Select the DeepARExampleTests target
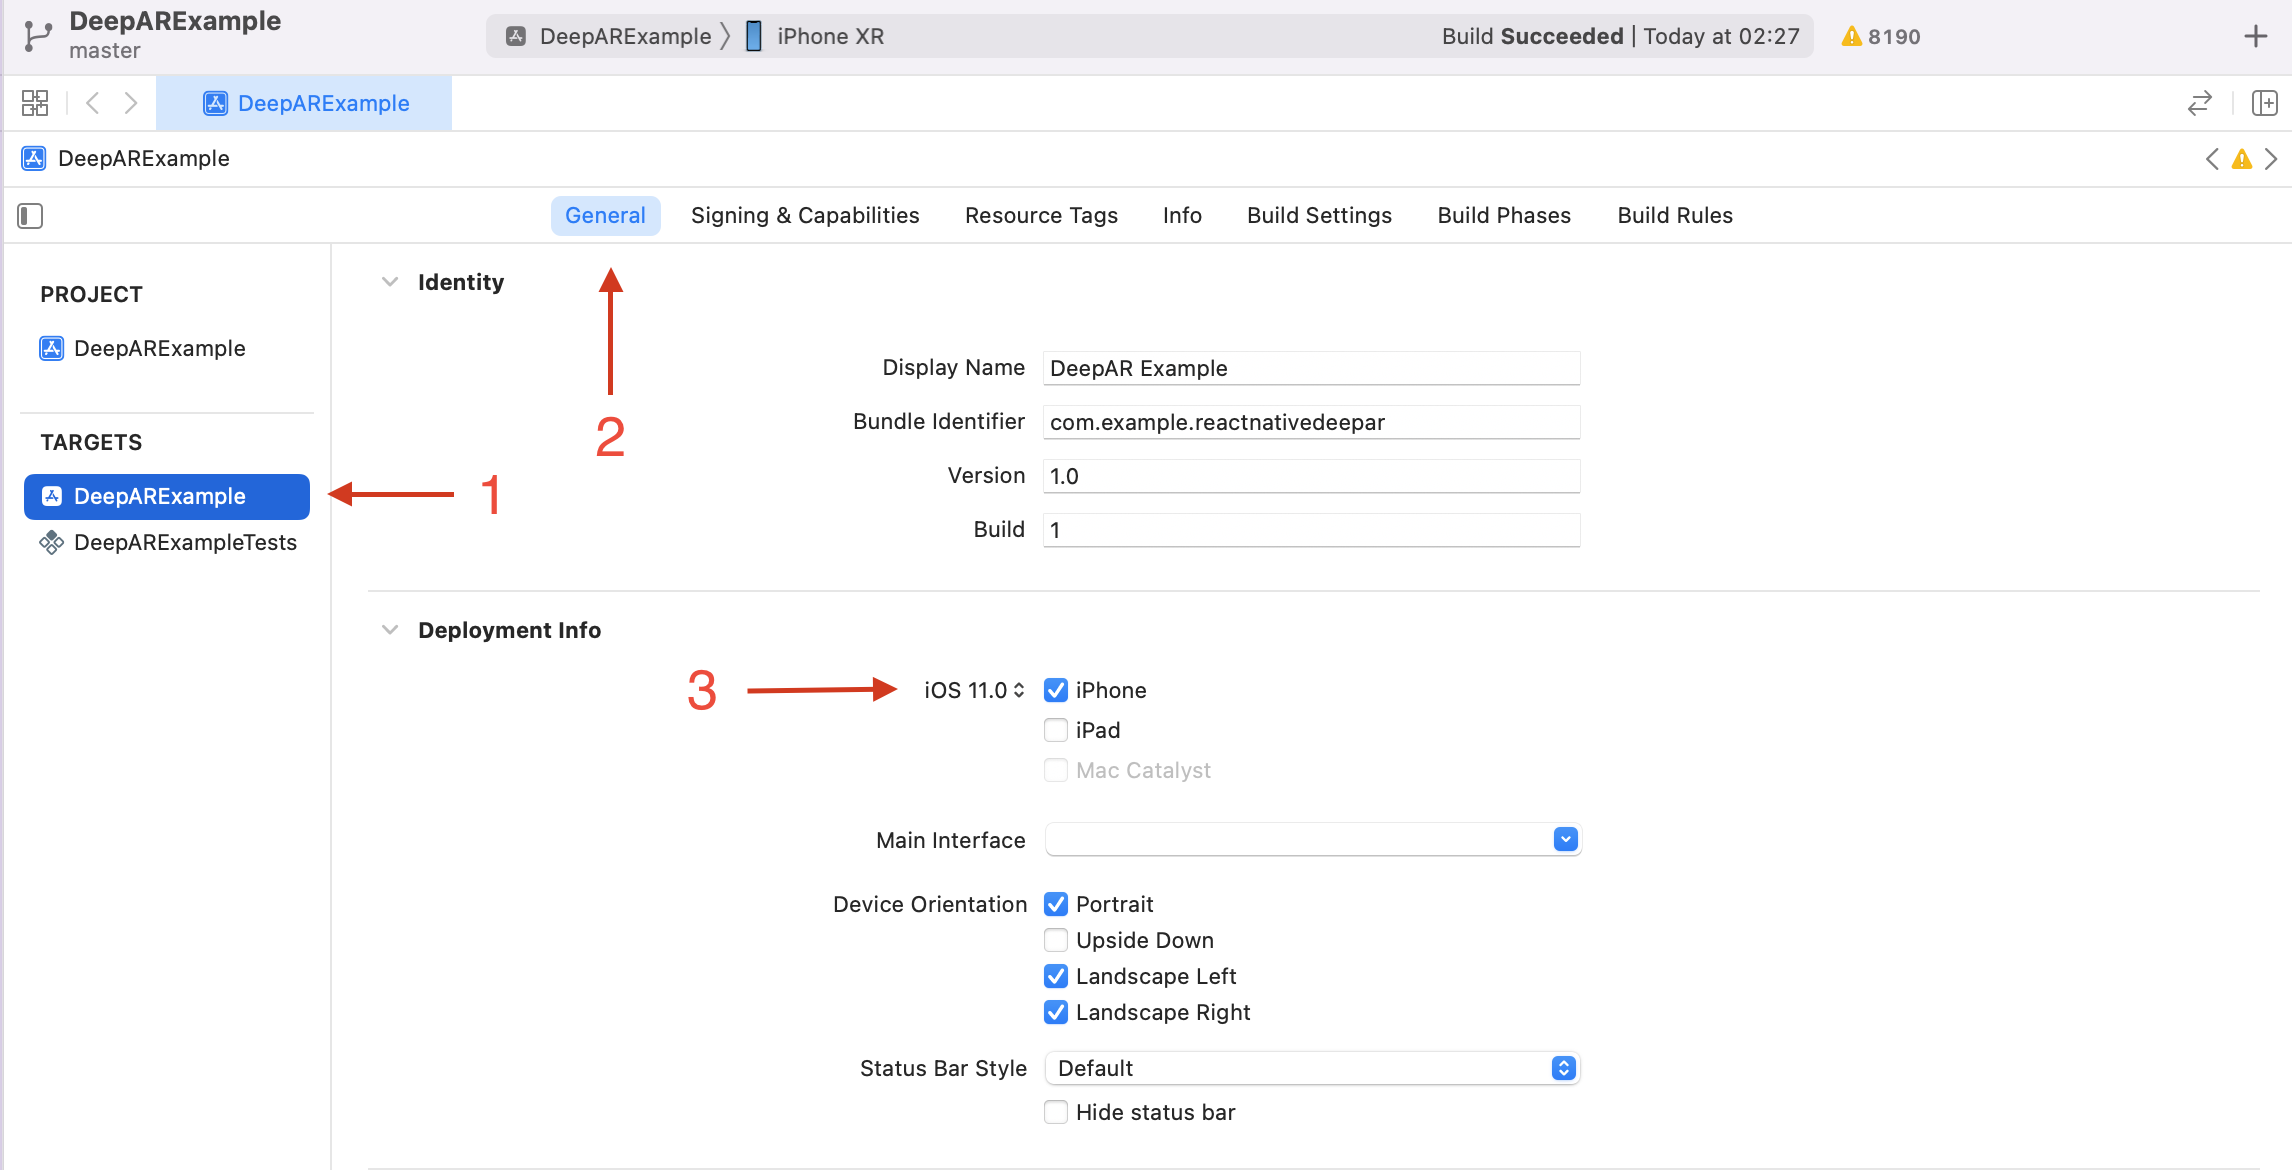 point(185,542)
